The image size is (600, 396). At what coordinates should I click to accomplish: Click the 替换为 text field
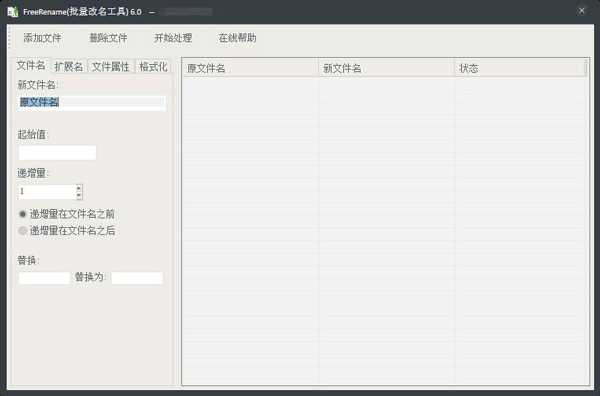point(137,278)
